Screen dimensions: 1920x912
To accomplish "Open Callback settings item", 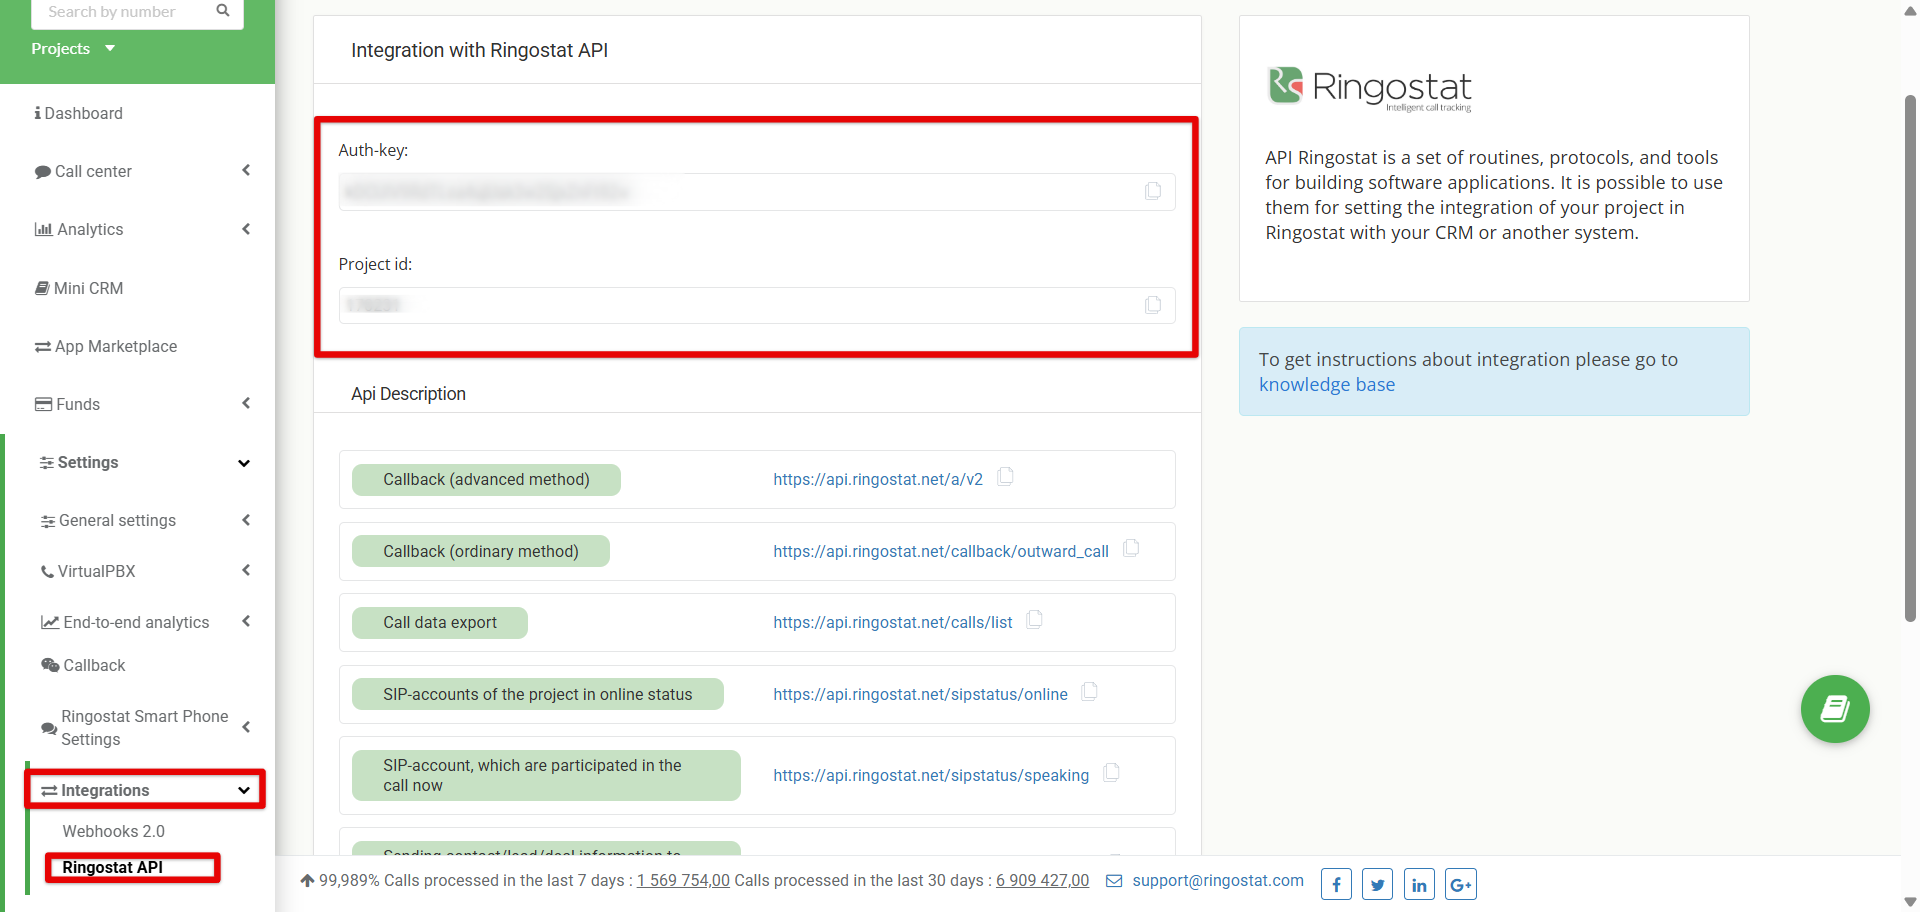I will [x=84, y=665].
